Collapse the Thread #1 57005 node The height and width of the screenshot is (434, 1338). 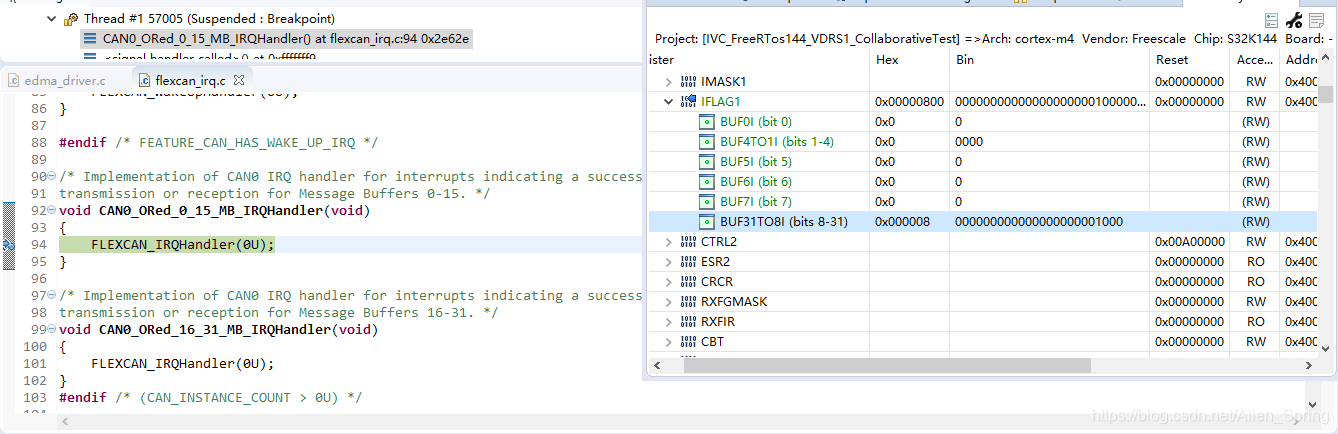(x=51, y=19)
